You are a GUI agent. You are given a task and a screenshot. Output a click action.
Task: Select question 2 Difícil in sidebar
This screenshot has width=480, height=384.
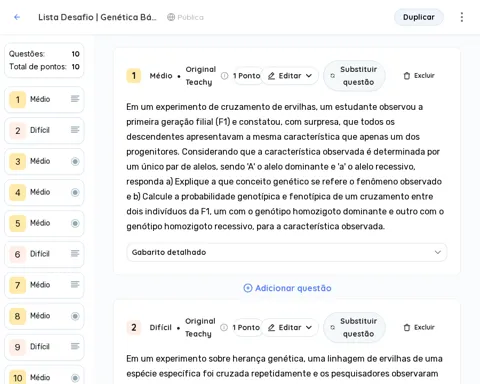point(44,130)
